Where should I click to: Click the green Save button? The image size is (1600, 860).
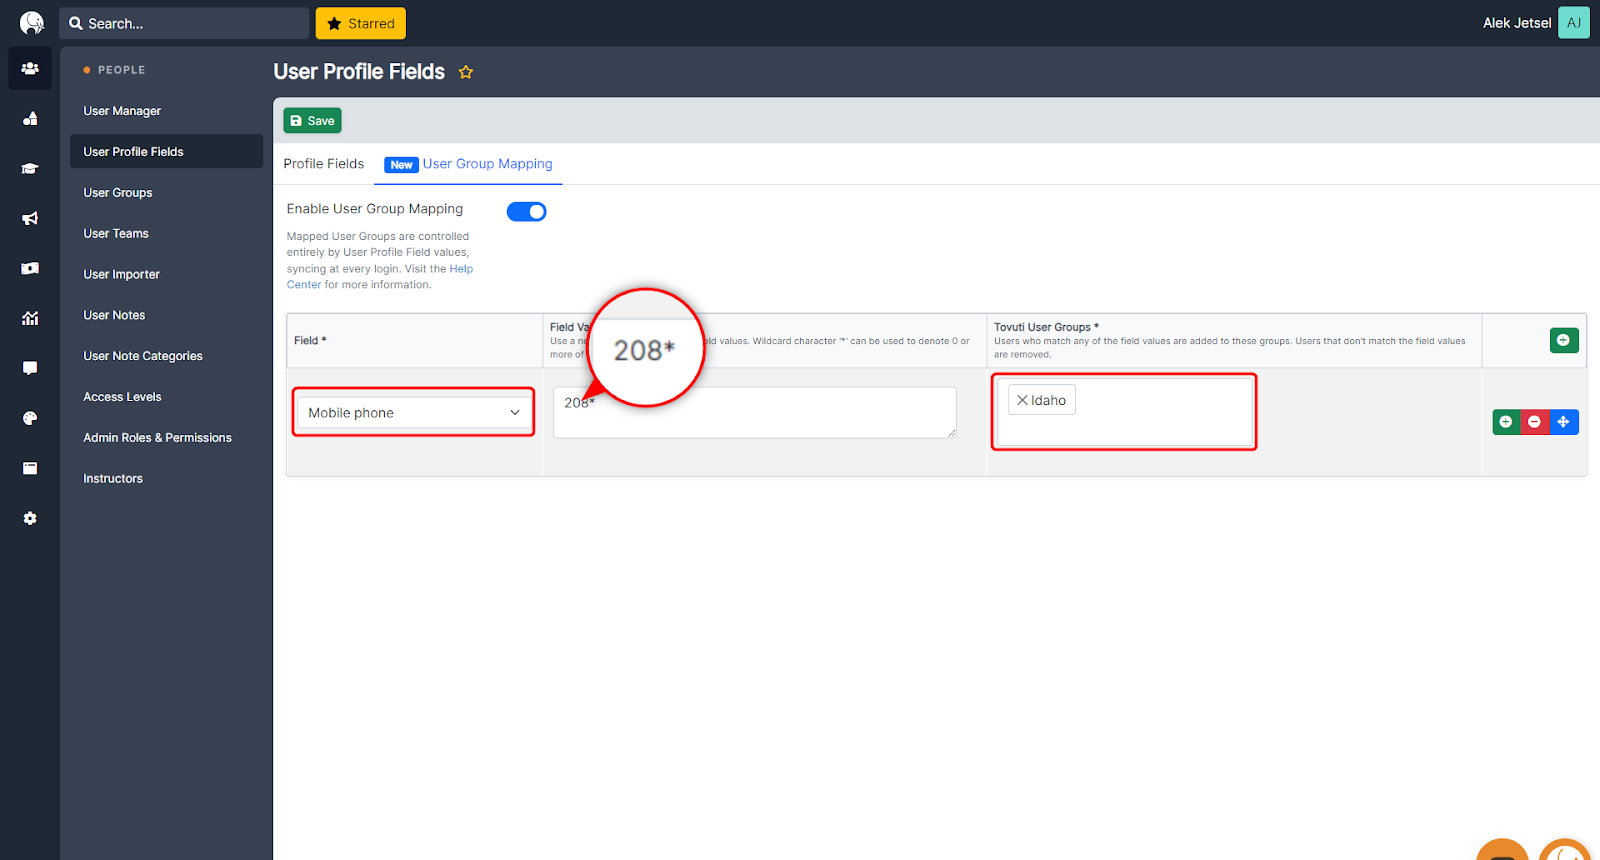312,121
